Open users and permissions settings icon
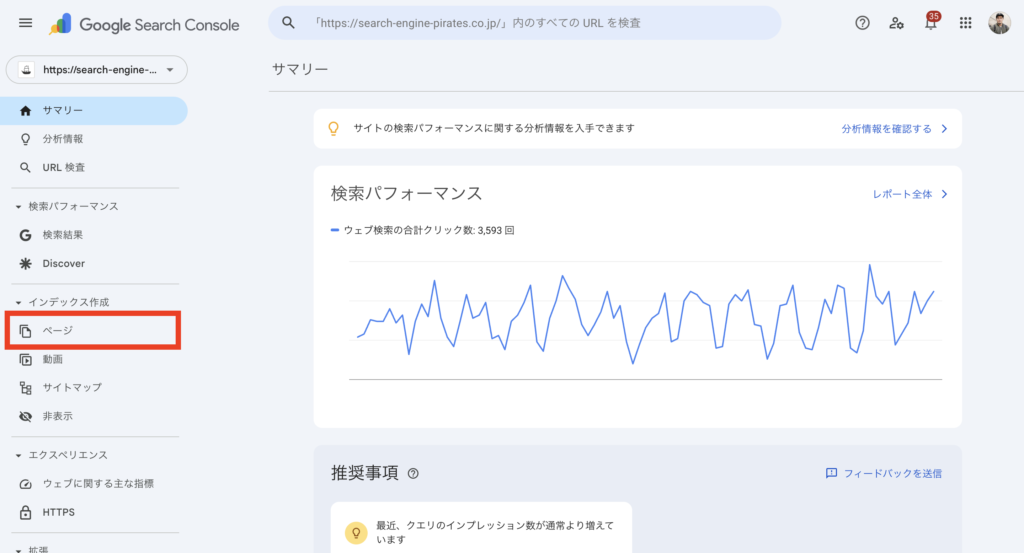This screenshot has height=553, width=1024. point(896,23)
